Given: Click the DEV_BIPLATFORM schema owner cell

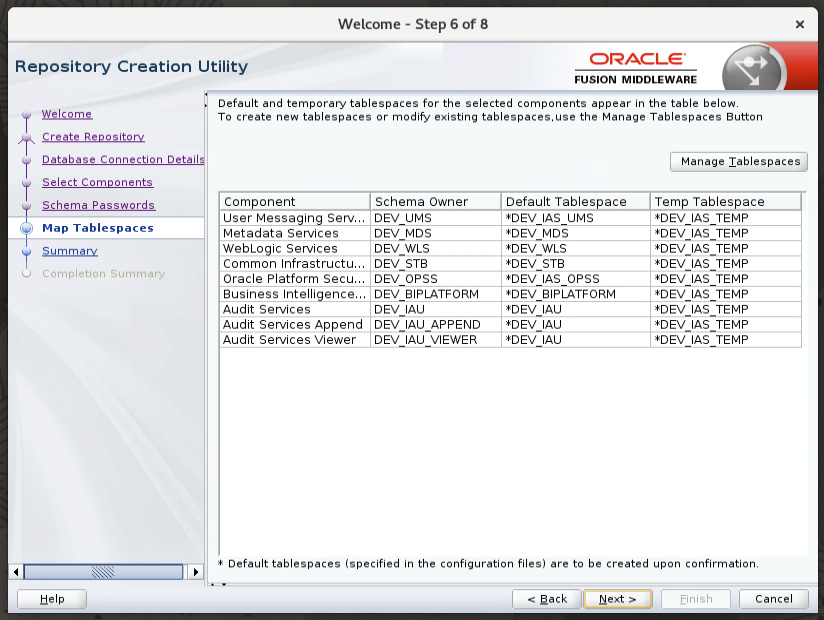Looking at the screenshot, I should tap(436, 294).
